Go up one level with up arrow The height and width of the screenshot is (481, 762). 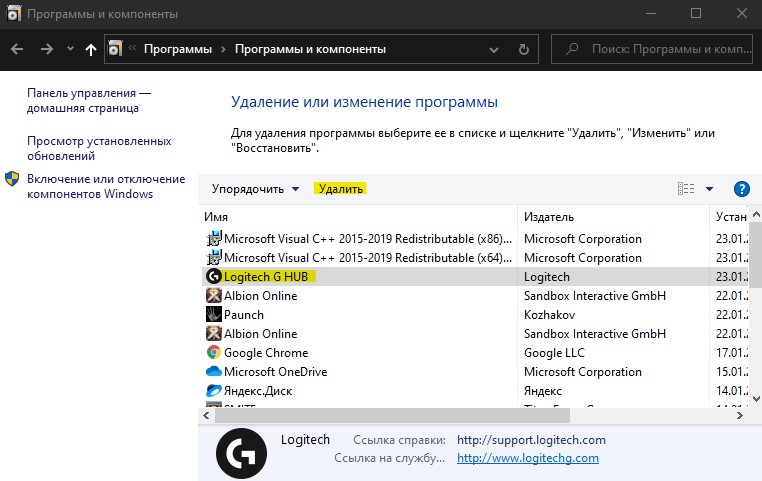click(x=91, y=49)
